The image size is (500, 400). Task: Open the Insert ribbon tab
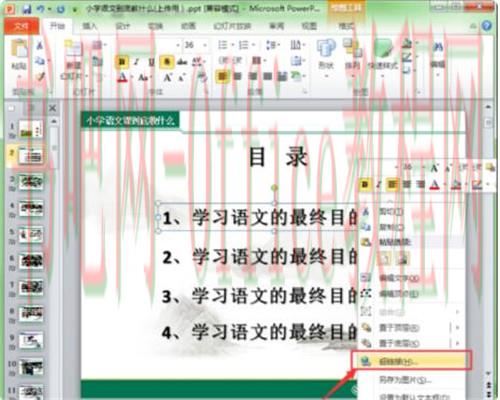[89, 26]
